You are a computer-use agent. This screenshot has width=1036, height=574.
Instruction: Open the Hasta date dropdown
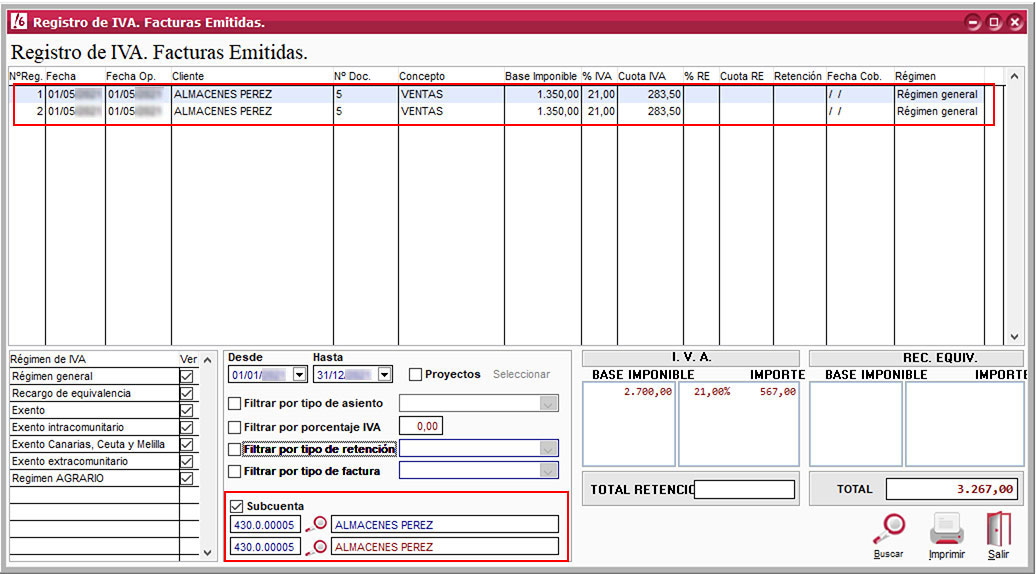coord(385,375)
